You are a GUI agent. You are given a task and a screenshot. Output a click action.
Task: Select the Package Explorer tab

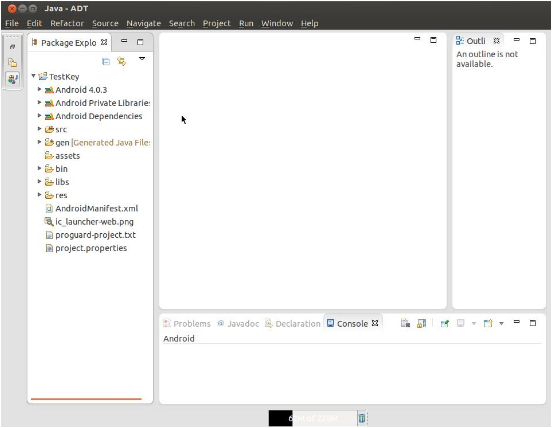[69, 43]
